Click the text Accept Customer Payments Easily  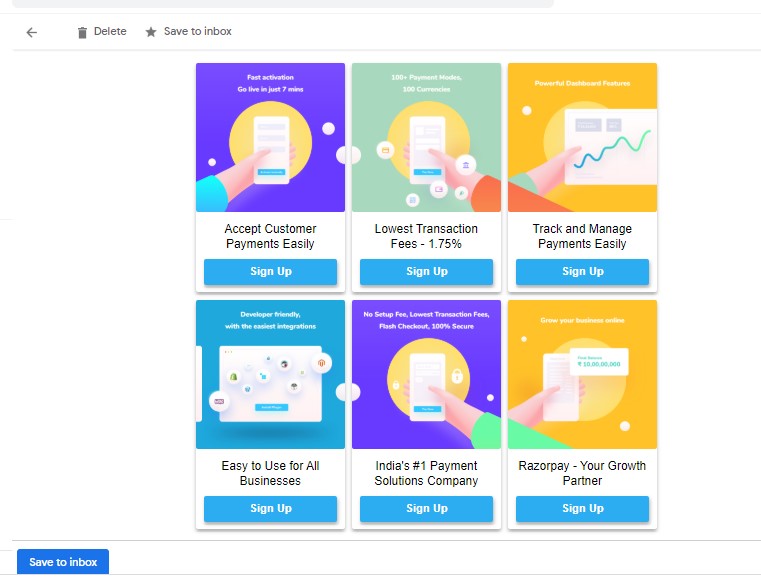tap(270, 236)
